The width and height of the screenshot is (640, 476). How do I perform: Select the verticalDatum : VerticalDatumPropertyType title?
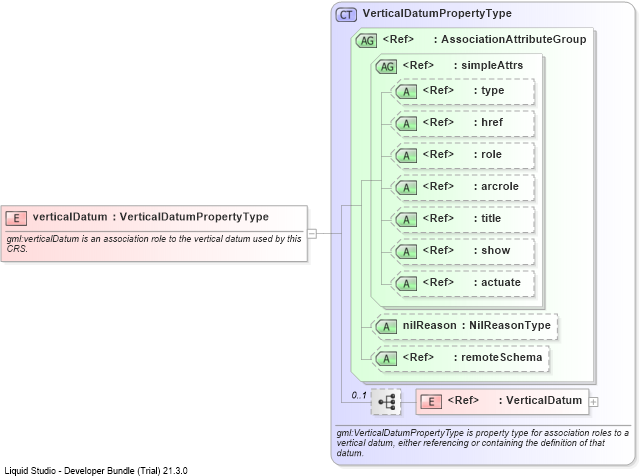(x=151, y=217)
